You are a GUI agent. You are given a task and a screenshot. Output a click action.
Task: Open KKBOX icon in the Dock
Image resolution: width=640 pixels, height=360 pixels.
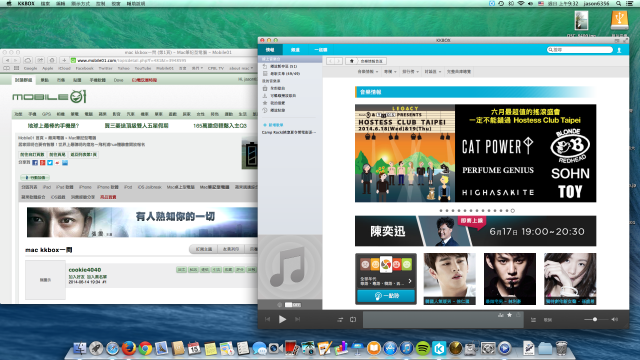tap(439, 348)
